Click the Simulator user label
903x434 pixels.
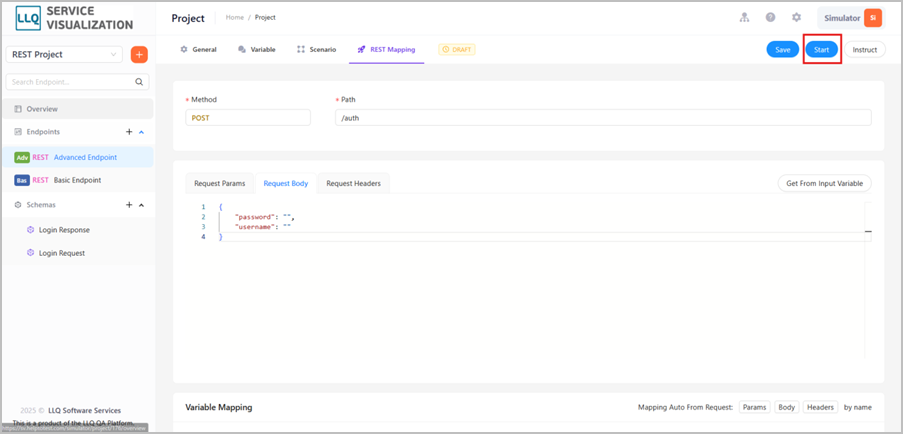[x=842, y=18]
